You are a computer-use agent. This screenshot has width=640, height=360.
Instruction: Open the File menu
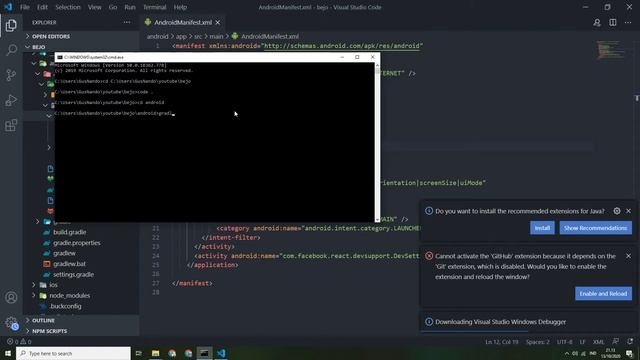25,7
